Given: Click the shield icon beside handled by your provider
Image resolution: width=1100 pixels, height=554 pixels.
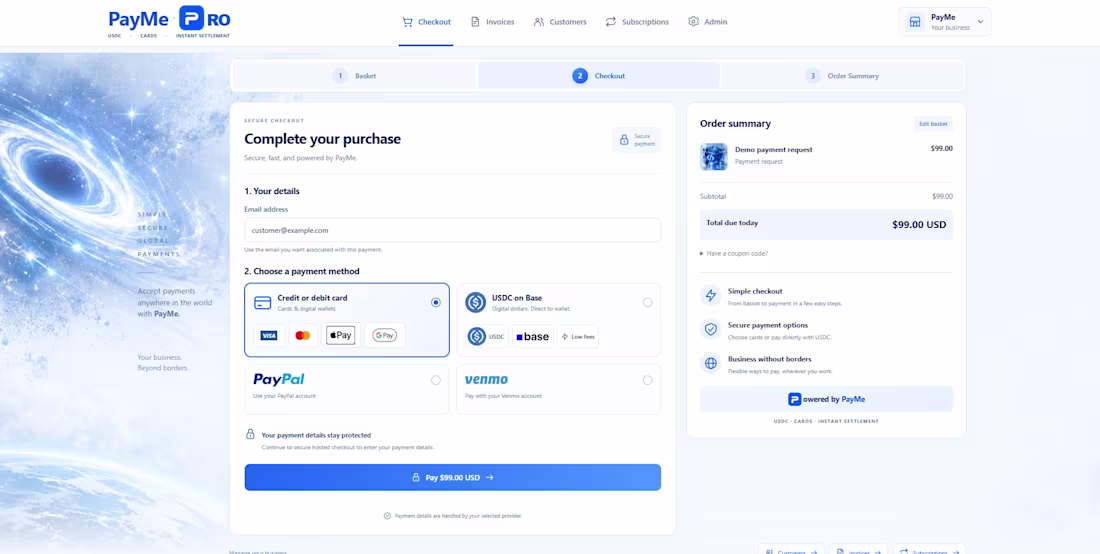Looking at the screenshot, I should click(387, 515).
